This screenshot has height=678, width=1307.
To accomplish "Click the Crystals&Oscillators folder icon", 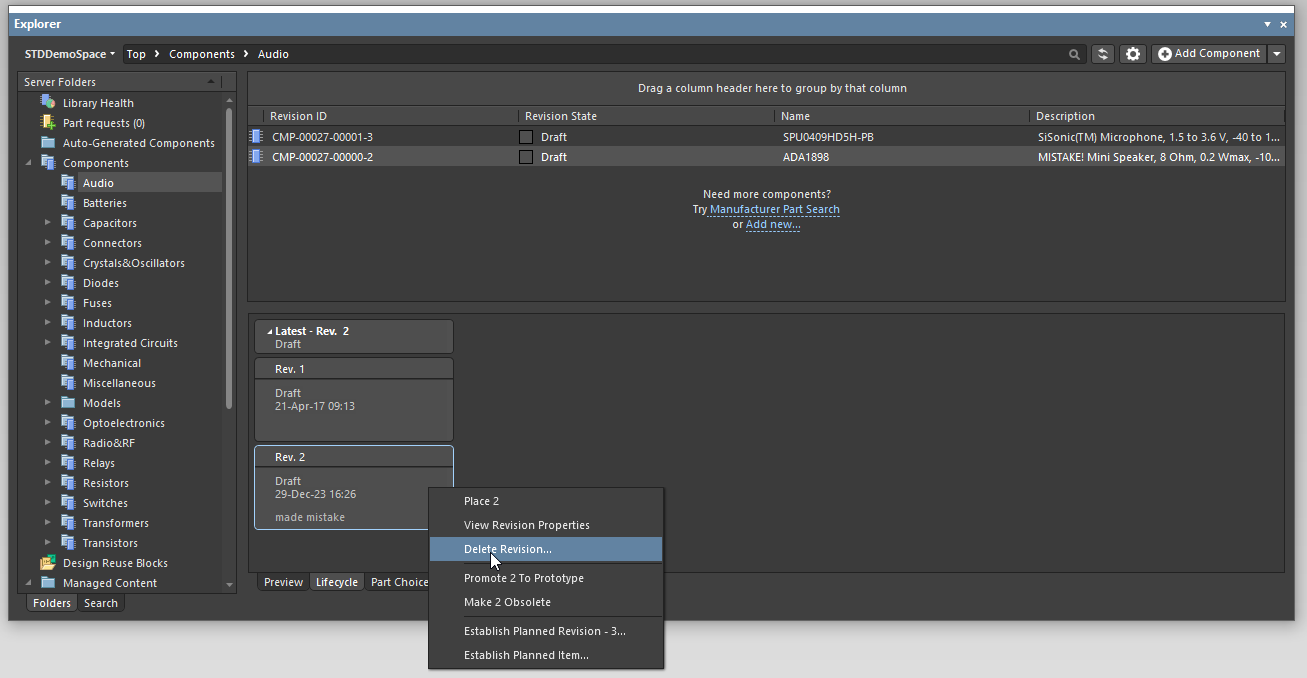I will coord(68,262).
